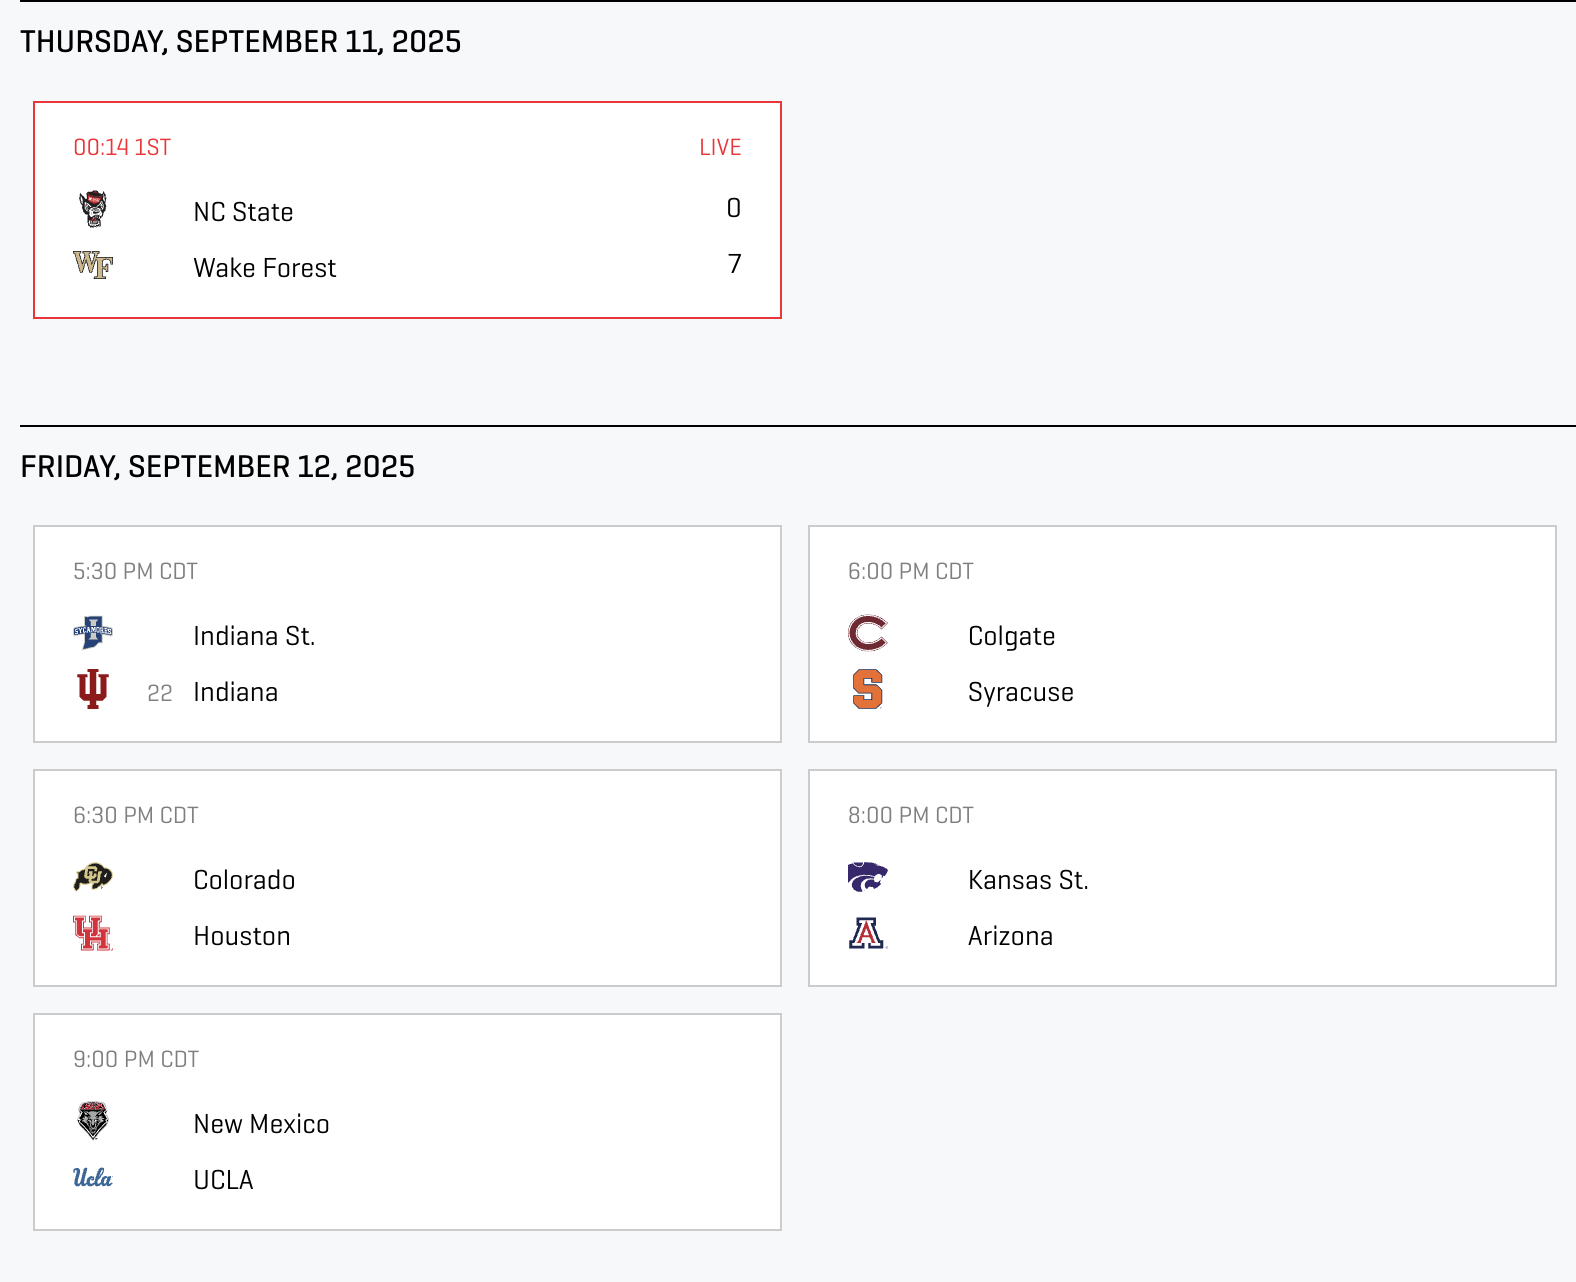Open the NC State team link
The height and width of the screenshot is (1282, 1576).
(x=243, y=212)
